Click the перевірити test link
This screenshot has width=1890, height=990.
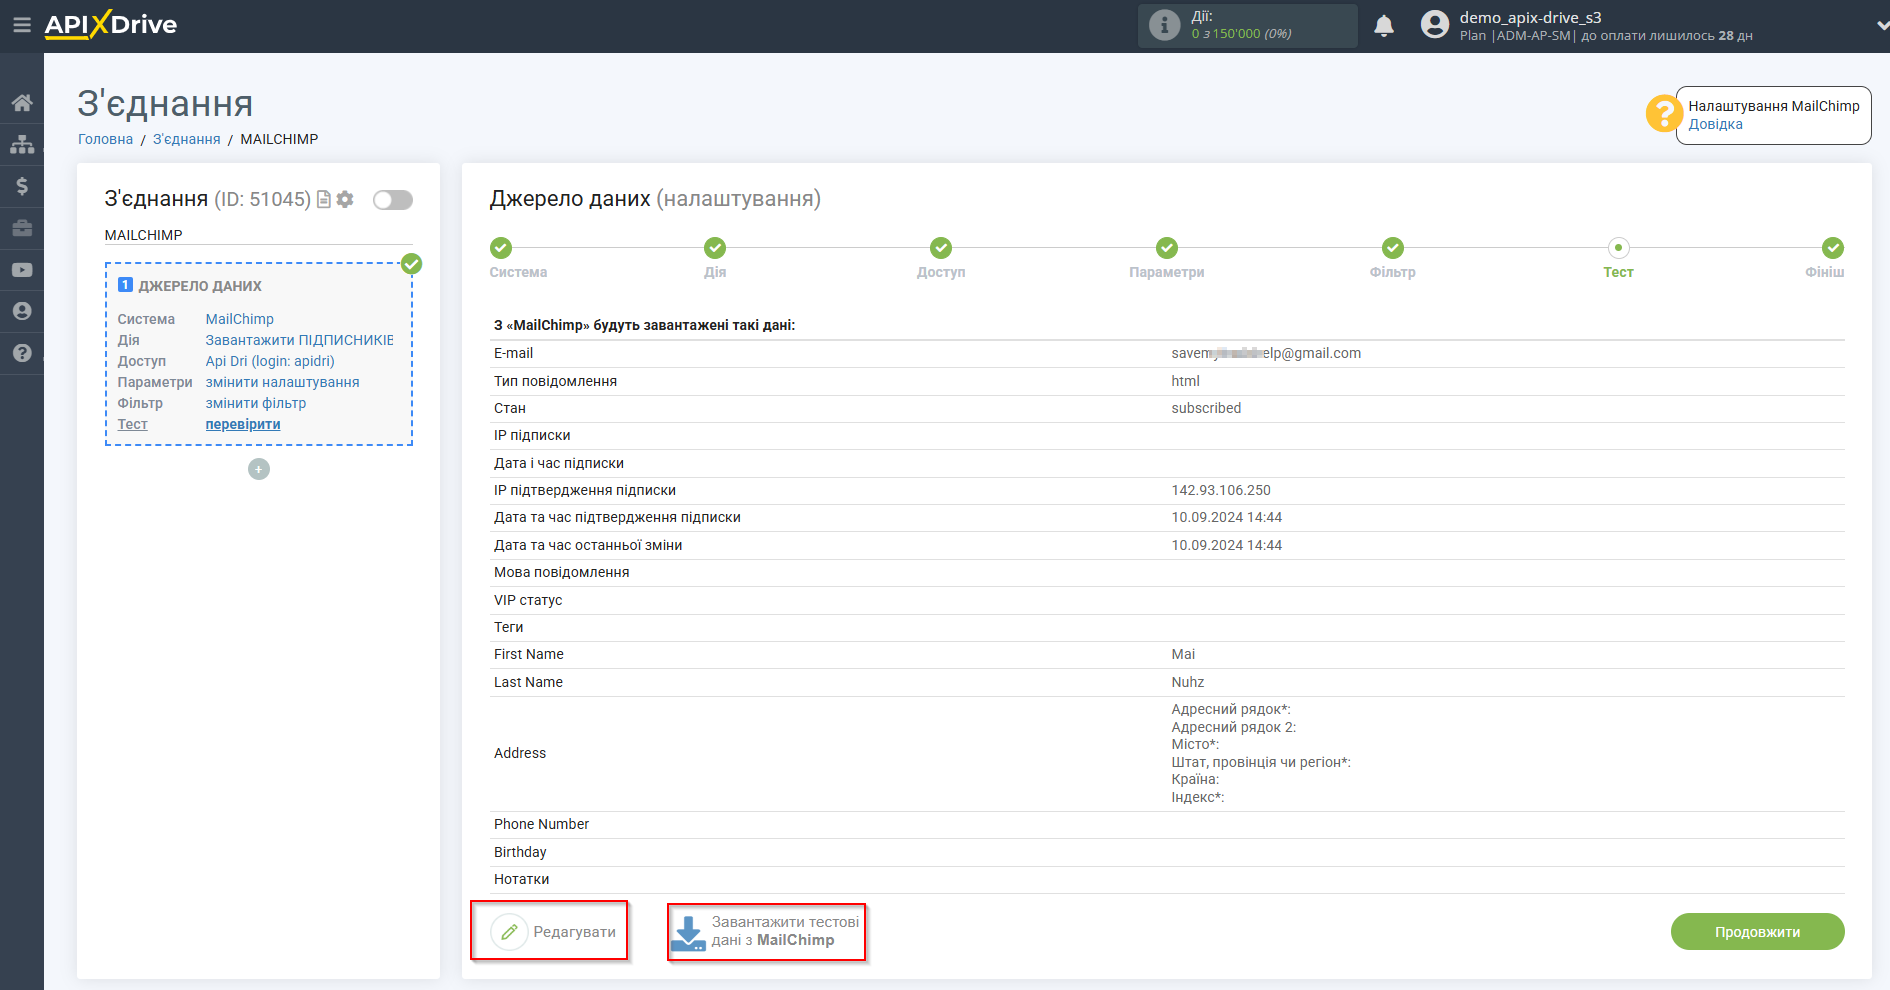coord(243,424)
